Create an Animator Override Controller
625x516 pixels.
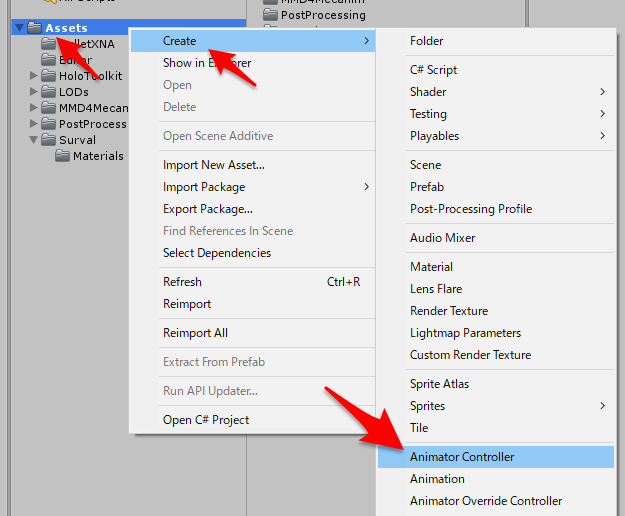[x=496, y=500]
